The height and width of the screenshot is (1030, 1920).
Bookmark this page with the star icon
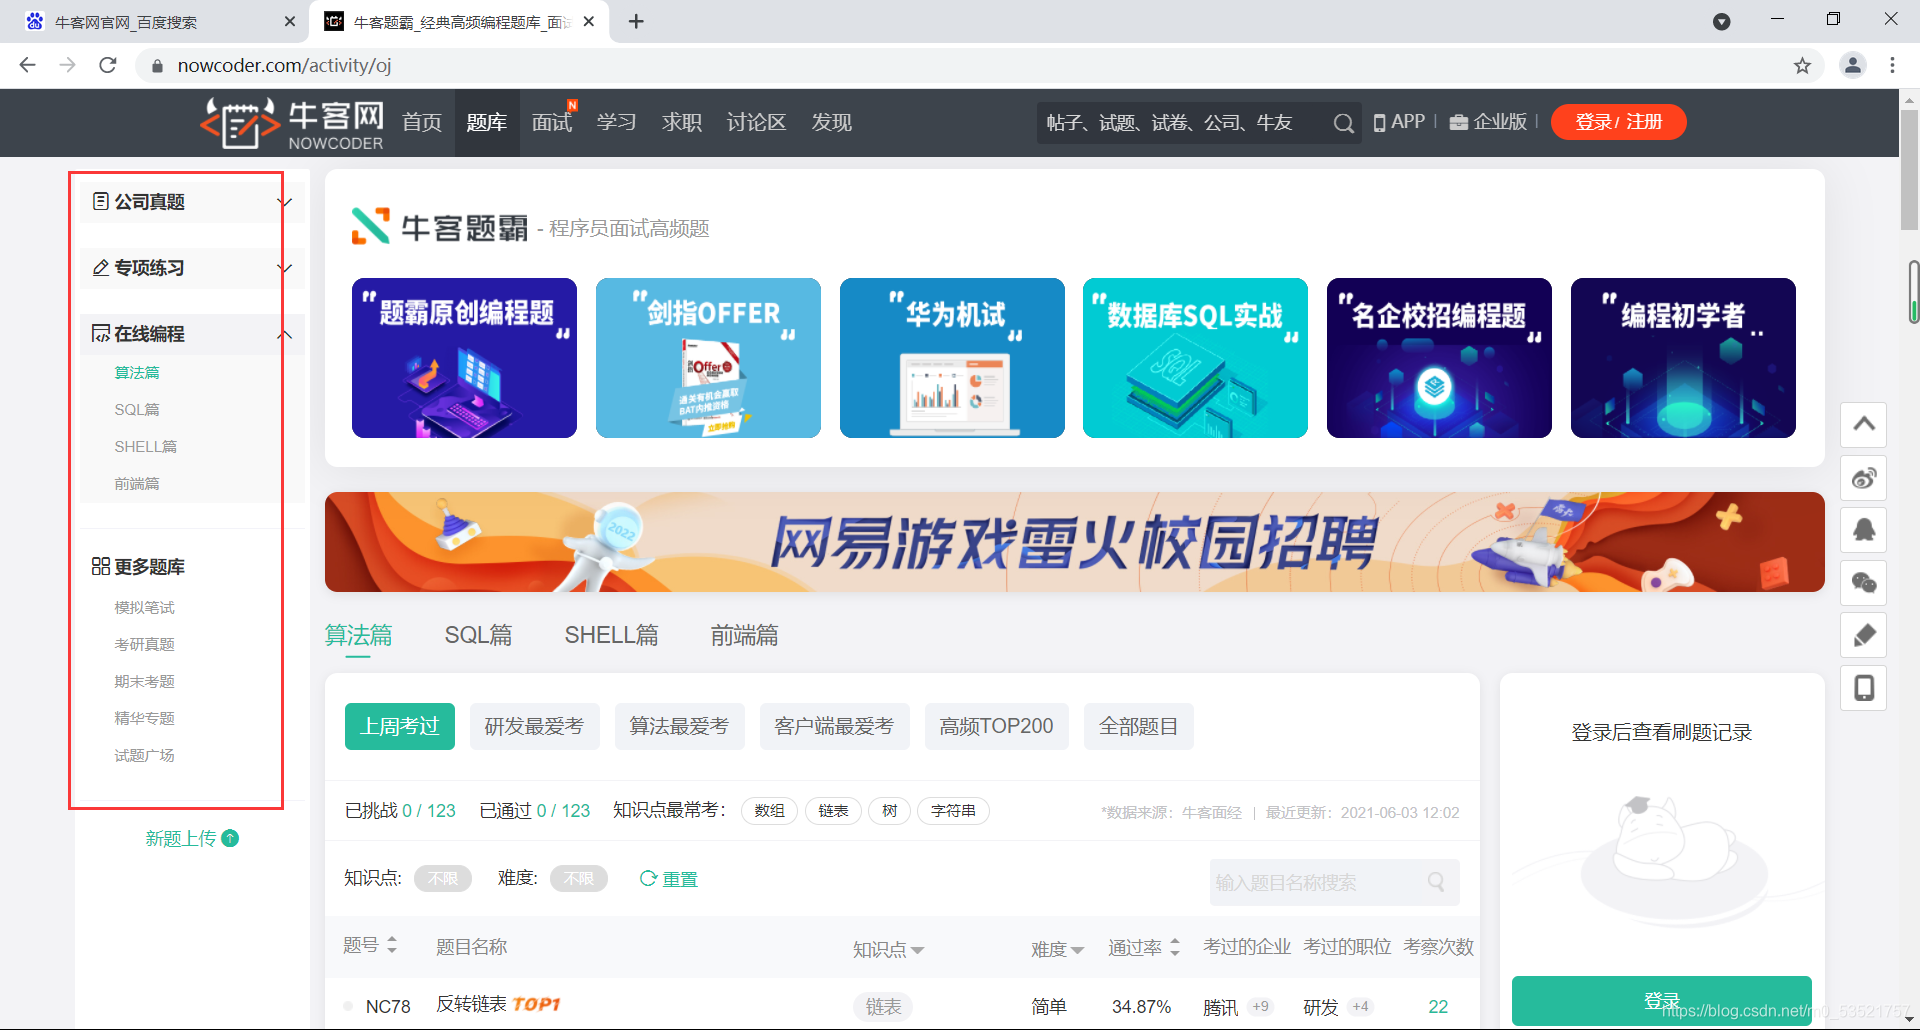coord(1802,66)
